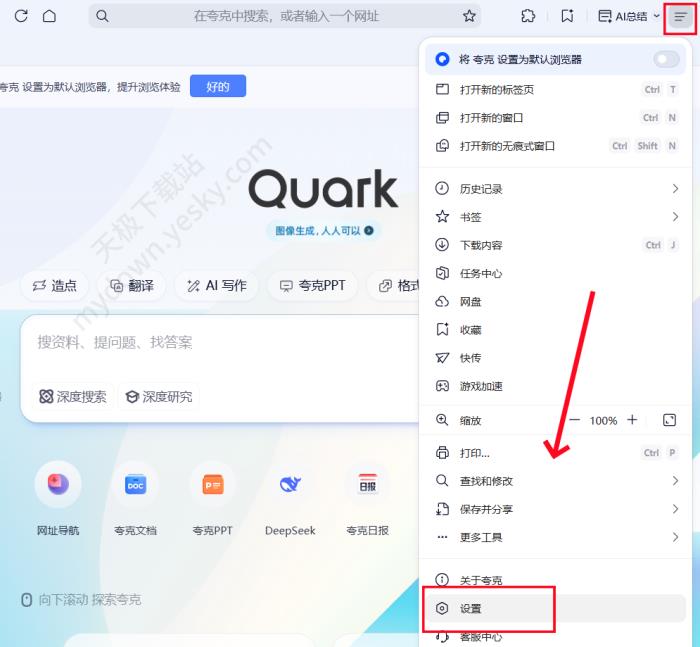Open the extensions puzzle icon
The height and width of the screenshot is (647, 700).
[528, 17]
